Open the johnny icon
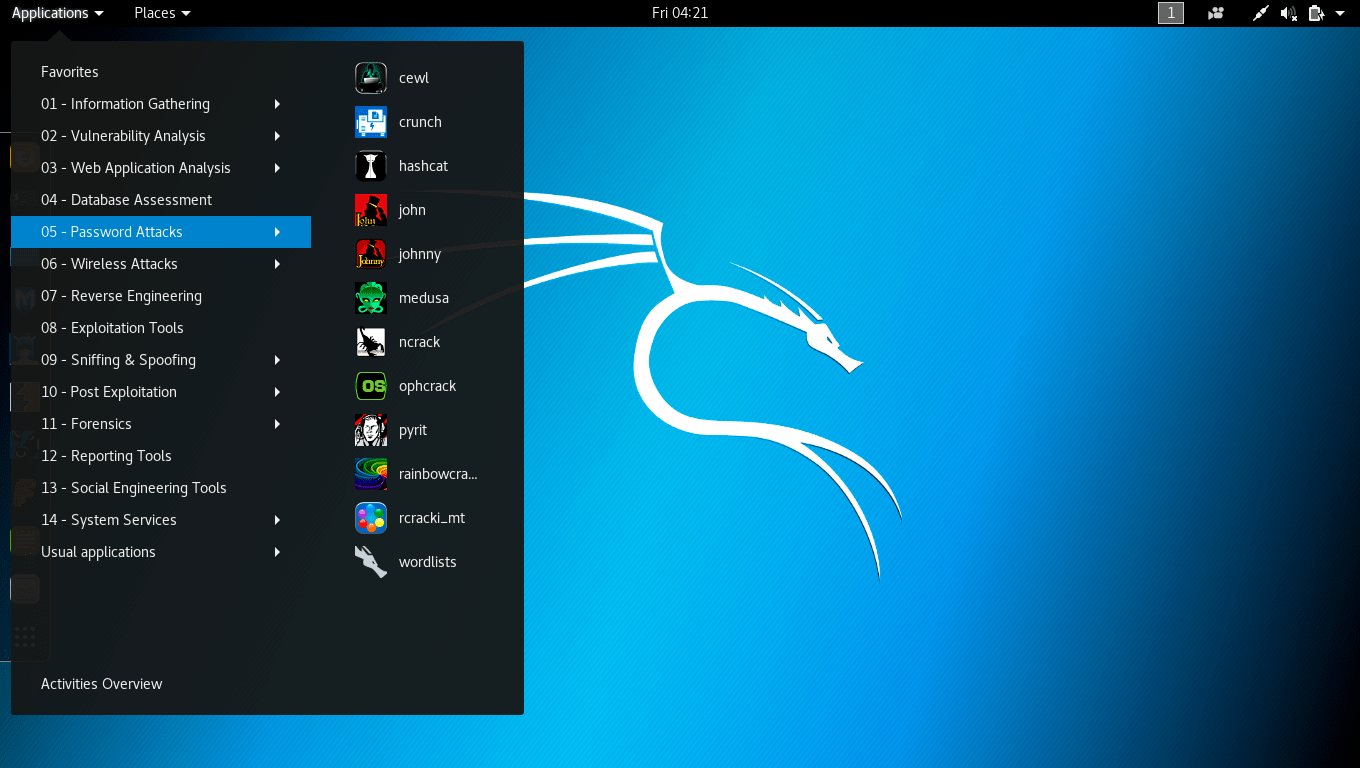The width and height of the screenshot is (1360, 768). [371, 254]
